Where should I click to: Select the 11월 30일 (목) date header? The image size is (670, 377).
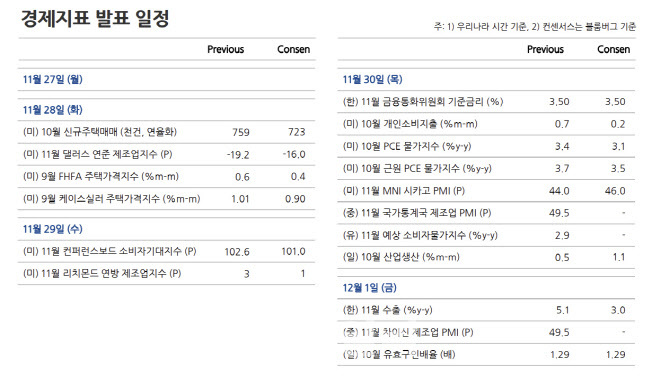[372, 79]
